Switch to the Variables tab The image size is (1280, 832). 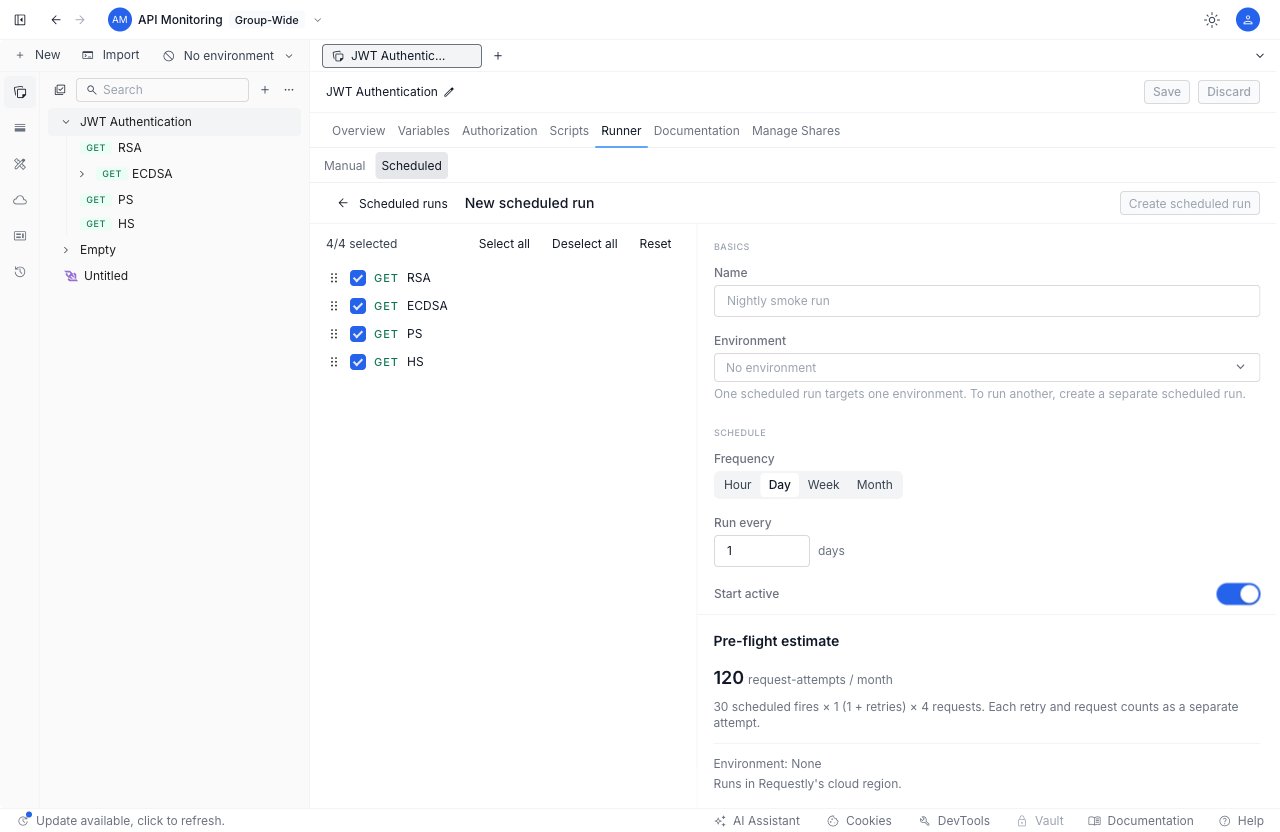pos(424,131)
